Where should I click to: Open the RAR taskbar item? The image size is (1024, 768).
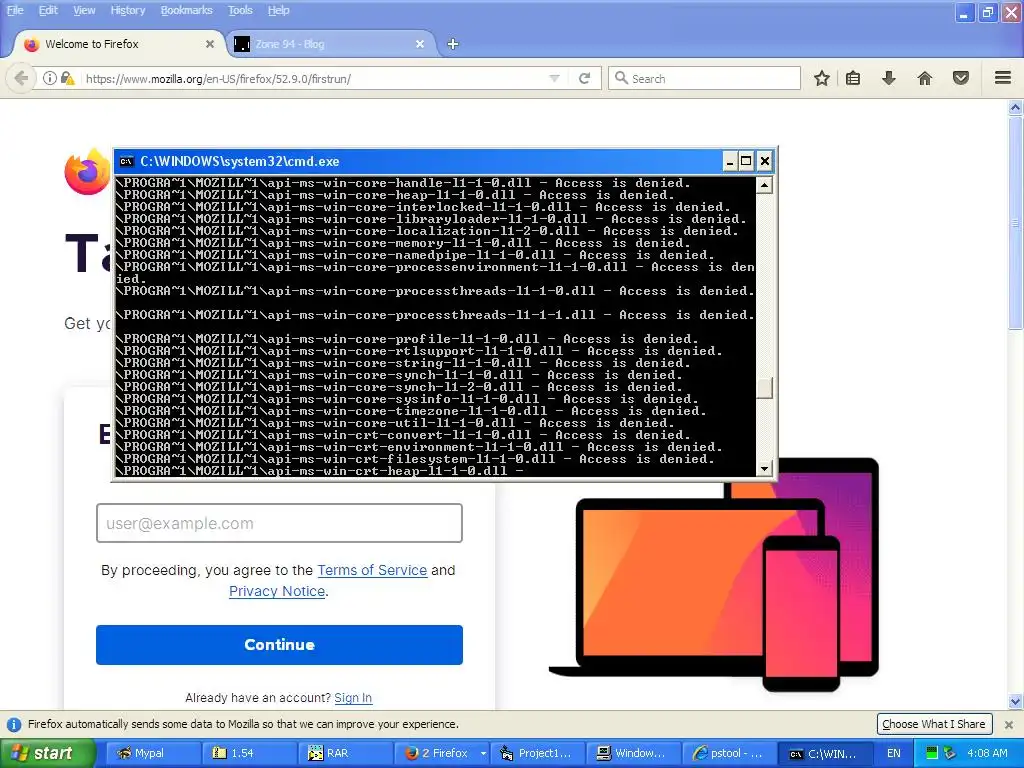(x=344, y=753)
